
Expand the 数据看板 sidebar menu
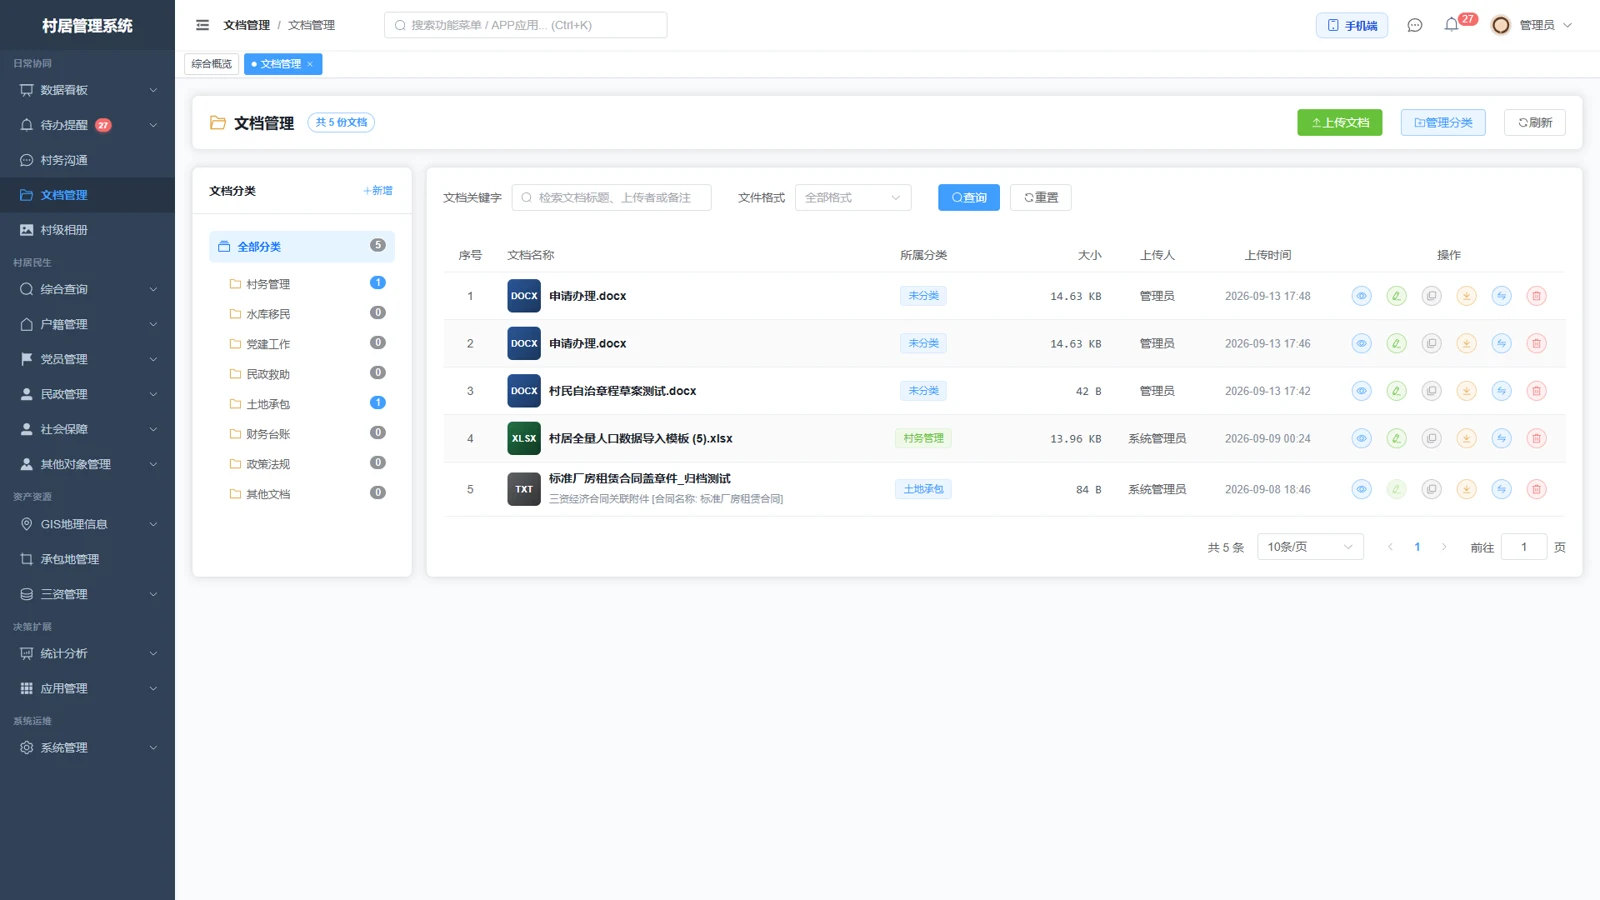click(87, 90)
